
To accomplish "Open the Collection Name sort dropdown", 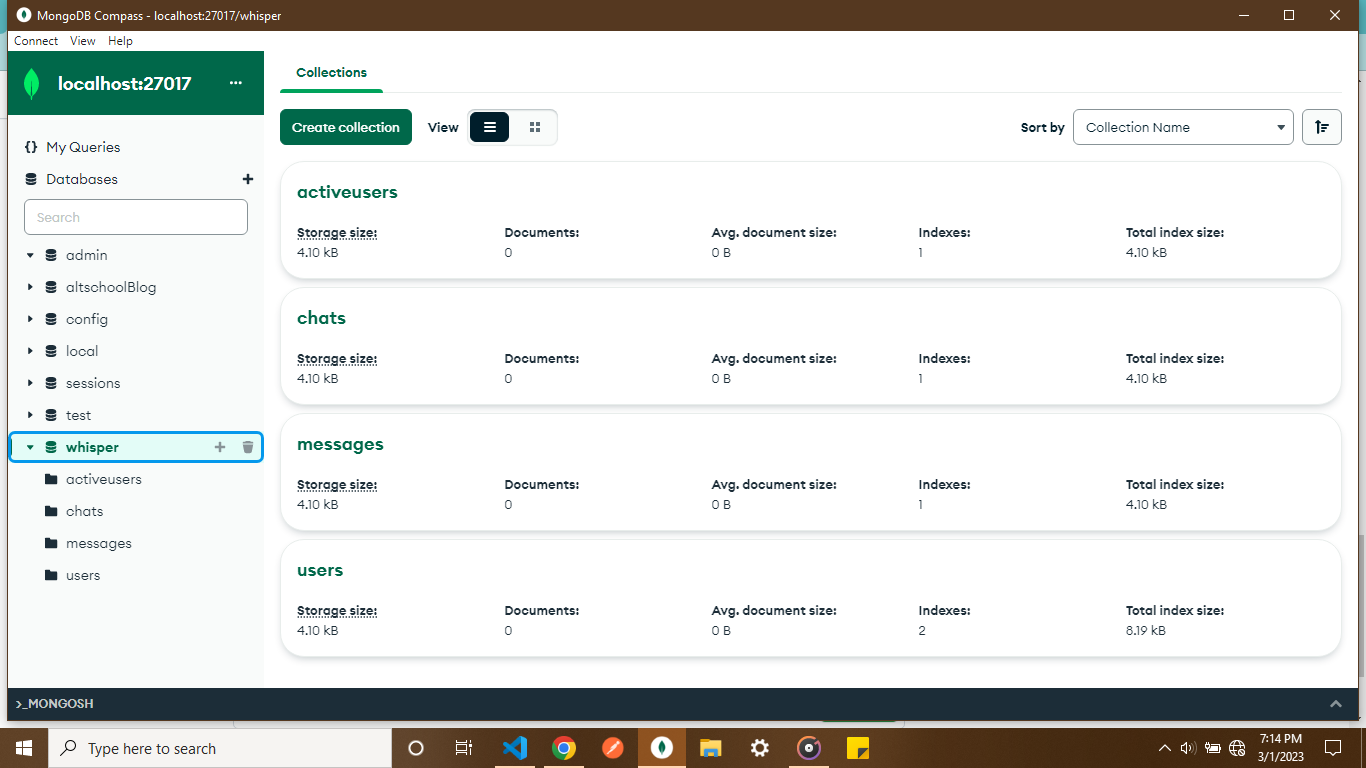I will (x=1183, y=127).
